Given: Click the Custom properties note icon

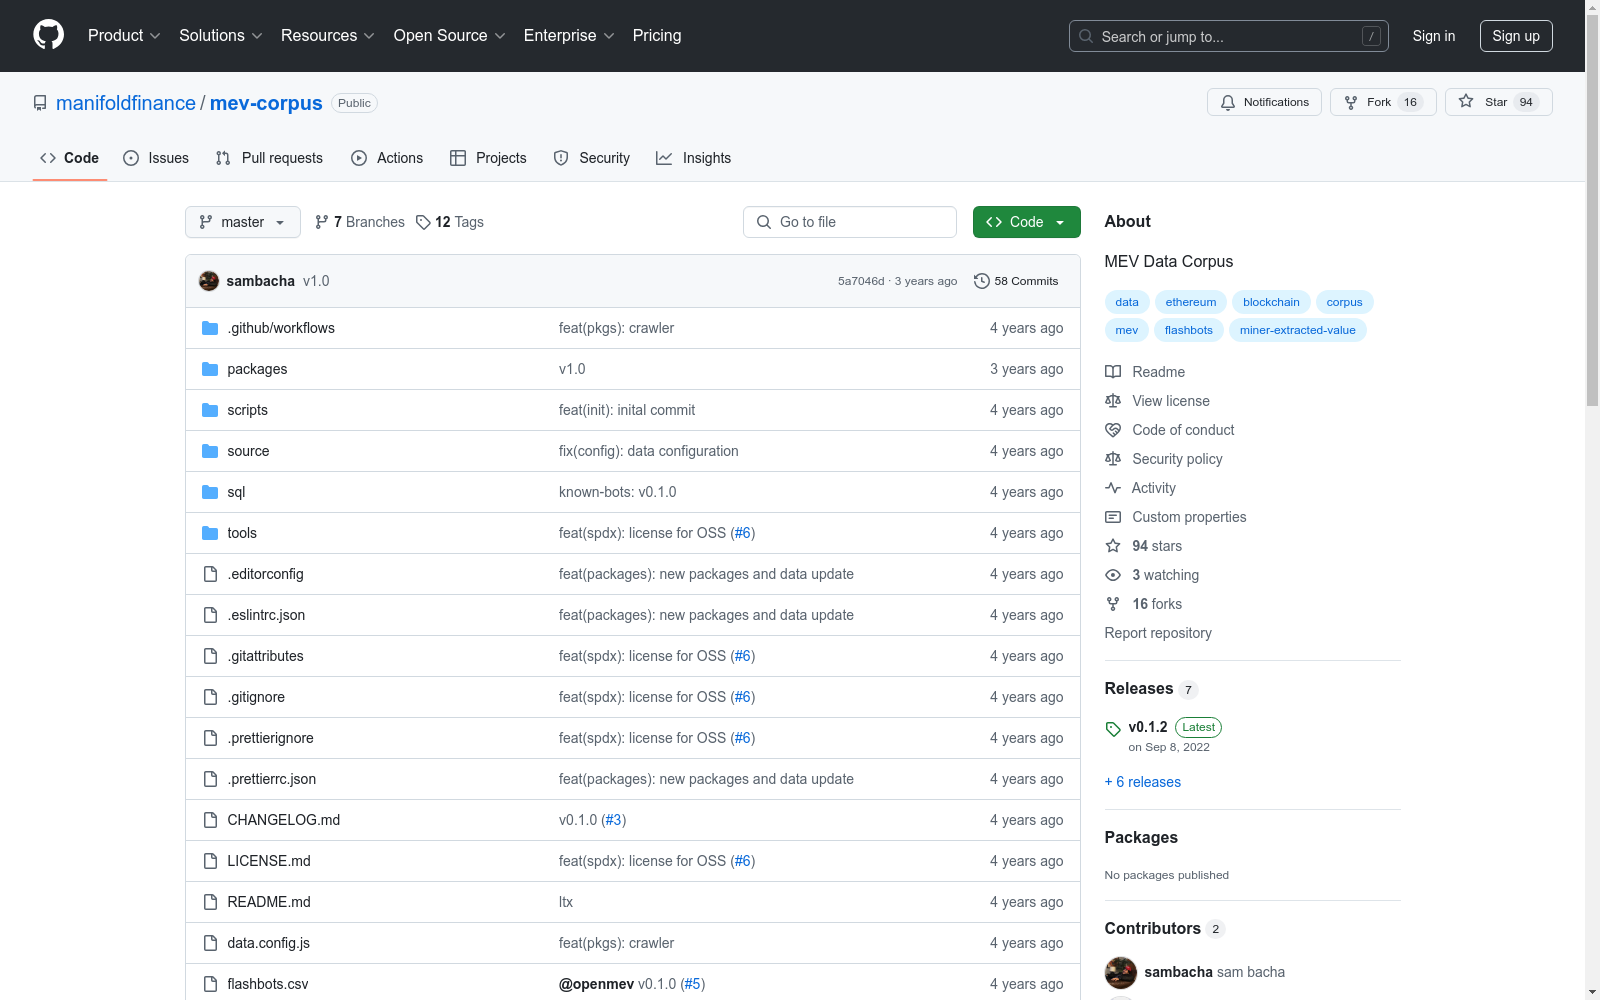Looking at the screenshot, I should [1113, 517].
